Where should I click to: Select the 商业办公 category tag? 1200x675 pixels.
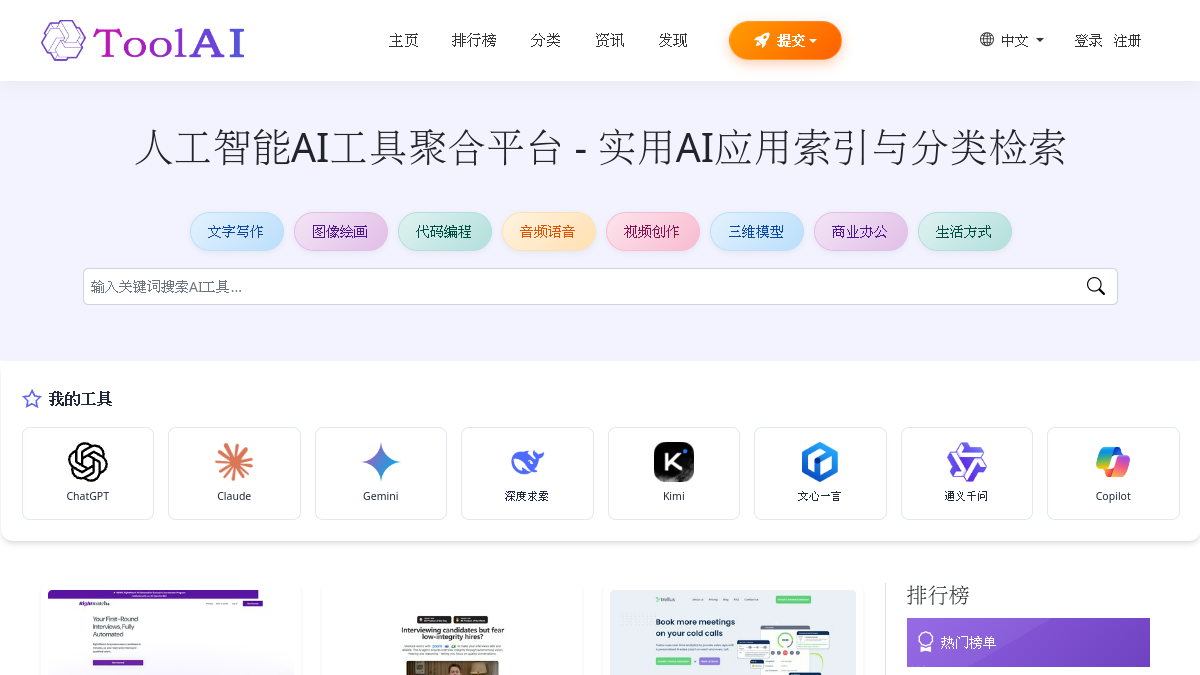(860, 231)
